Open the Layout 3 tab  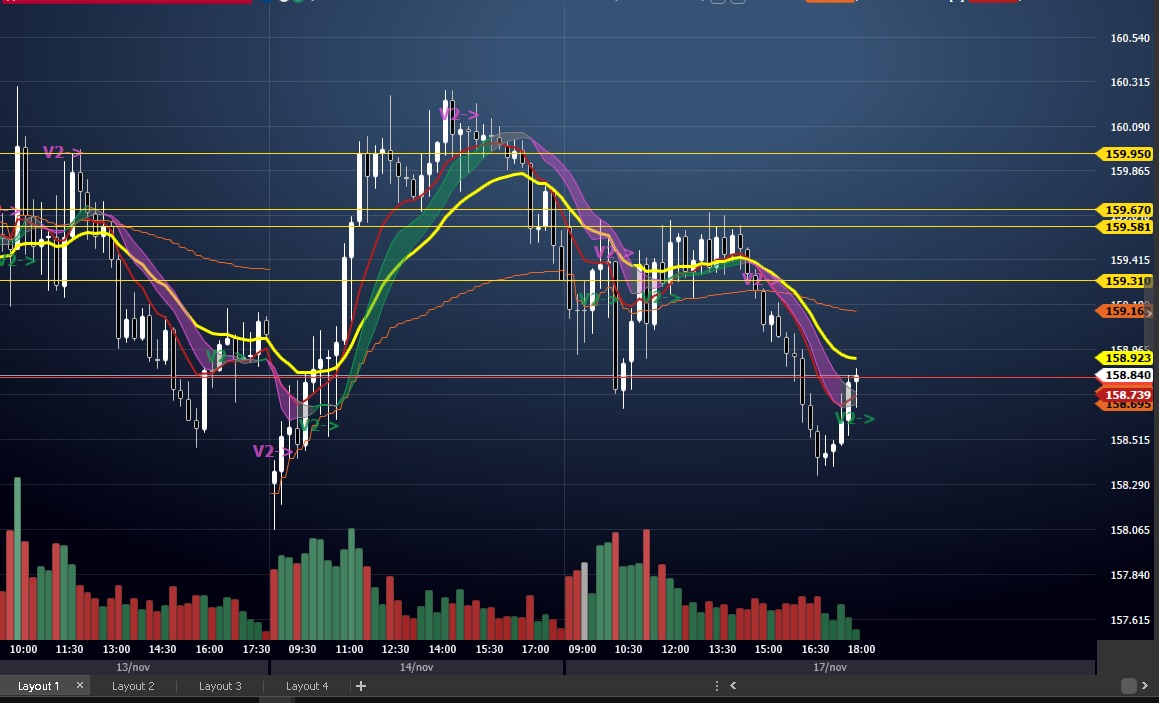click(220, 686)
